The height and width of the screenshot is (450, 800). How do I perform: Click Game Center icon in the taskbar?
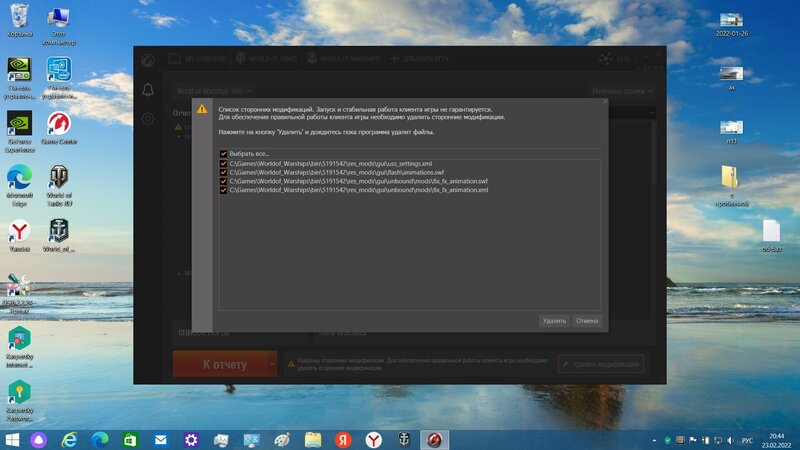click(434, 440)
